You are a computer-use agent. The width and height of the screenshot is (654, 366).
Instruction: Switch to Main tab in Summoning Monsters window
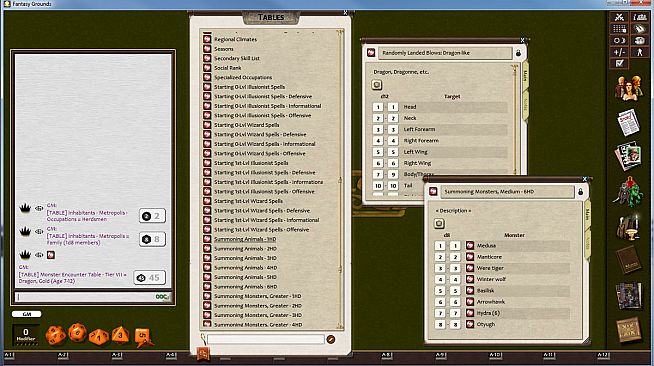587,215
